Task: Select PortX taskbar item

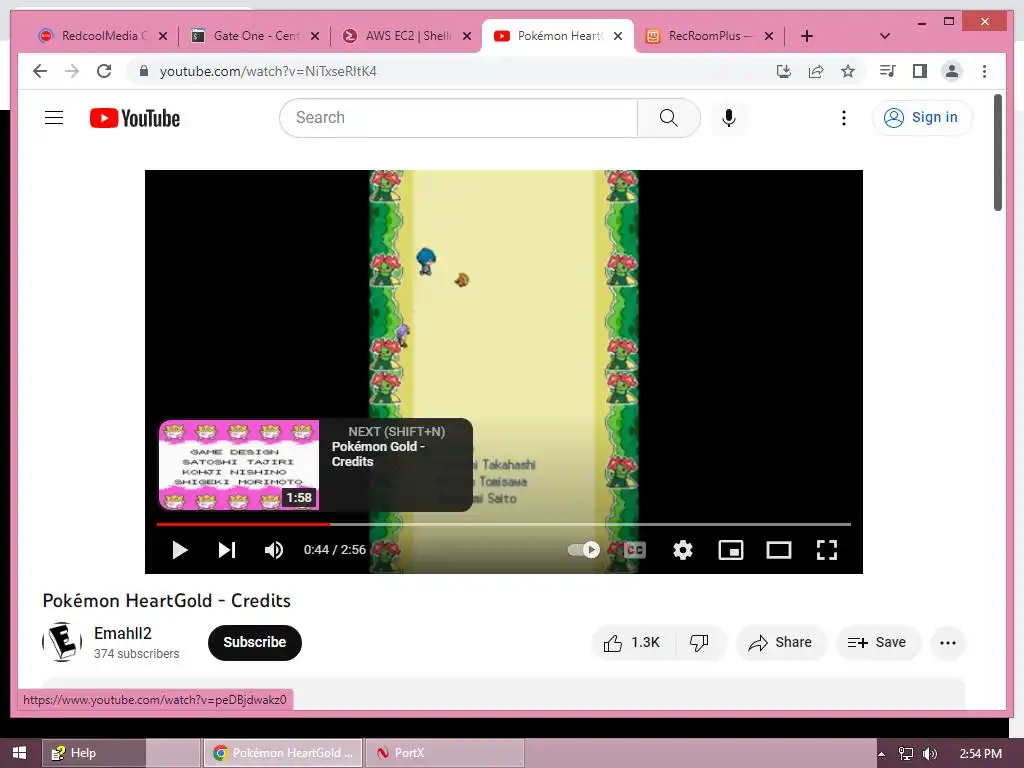Action: [444, 753]
